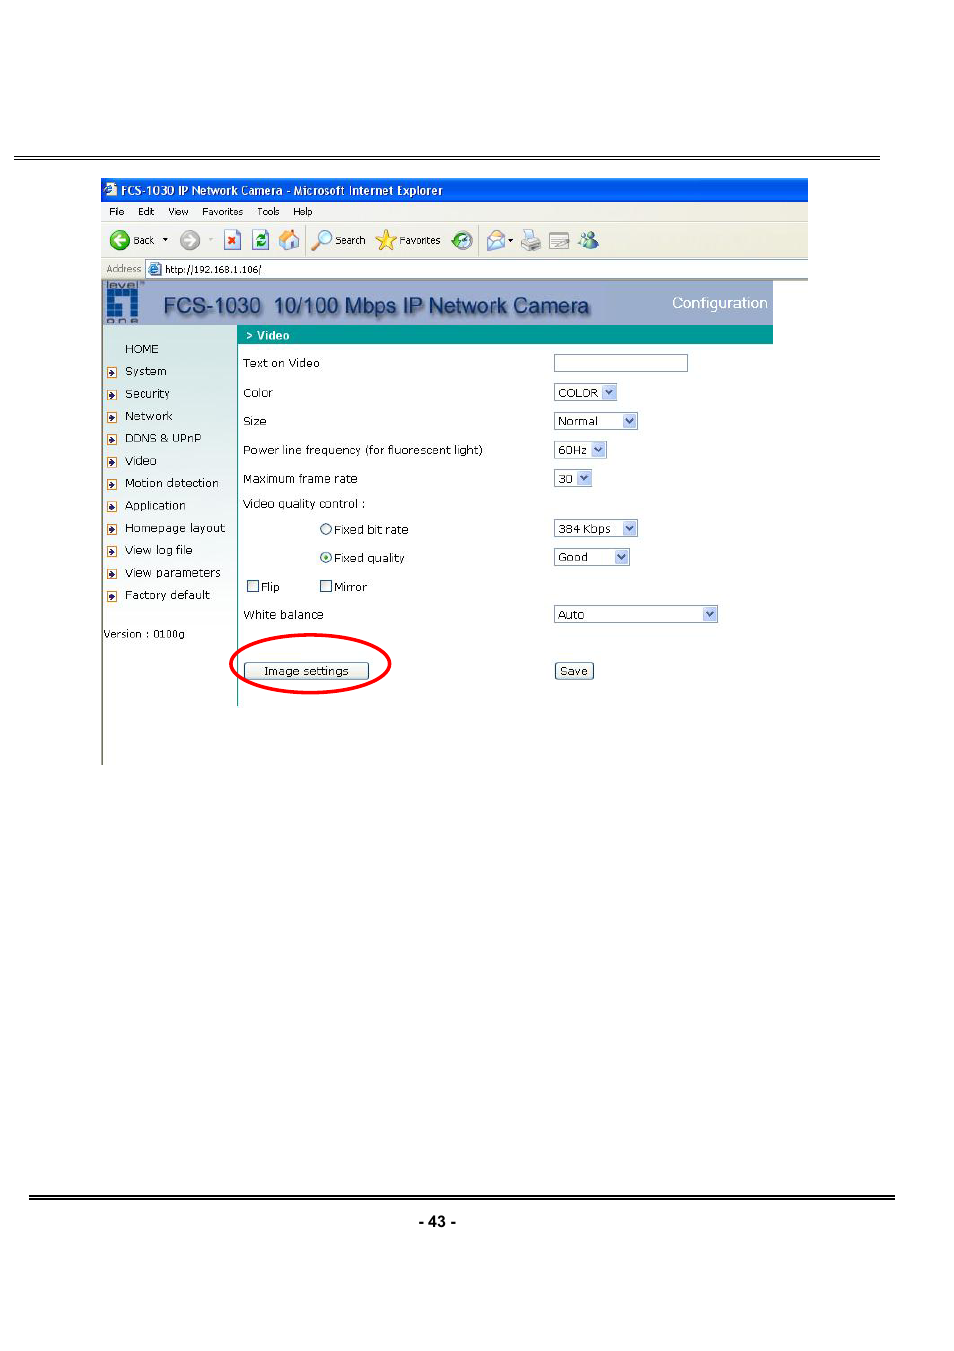Open Back button history dropdown arrow

click(166, 240)
